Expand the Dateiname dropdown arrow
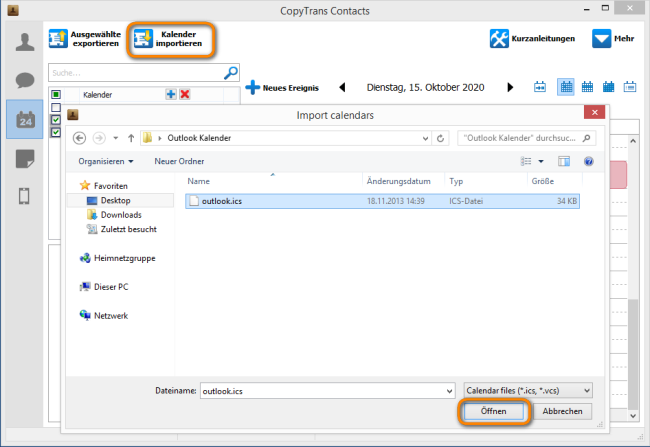The image size is (650, 447). tap(449, 391)
